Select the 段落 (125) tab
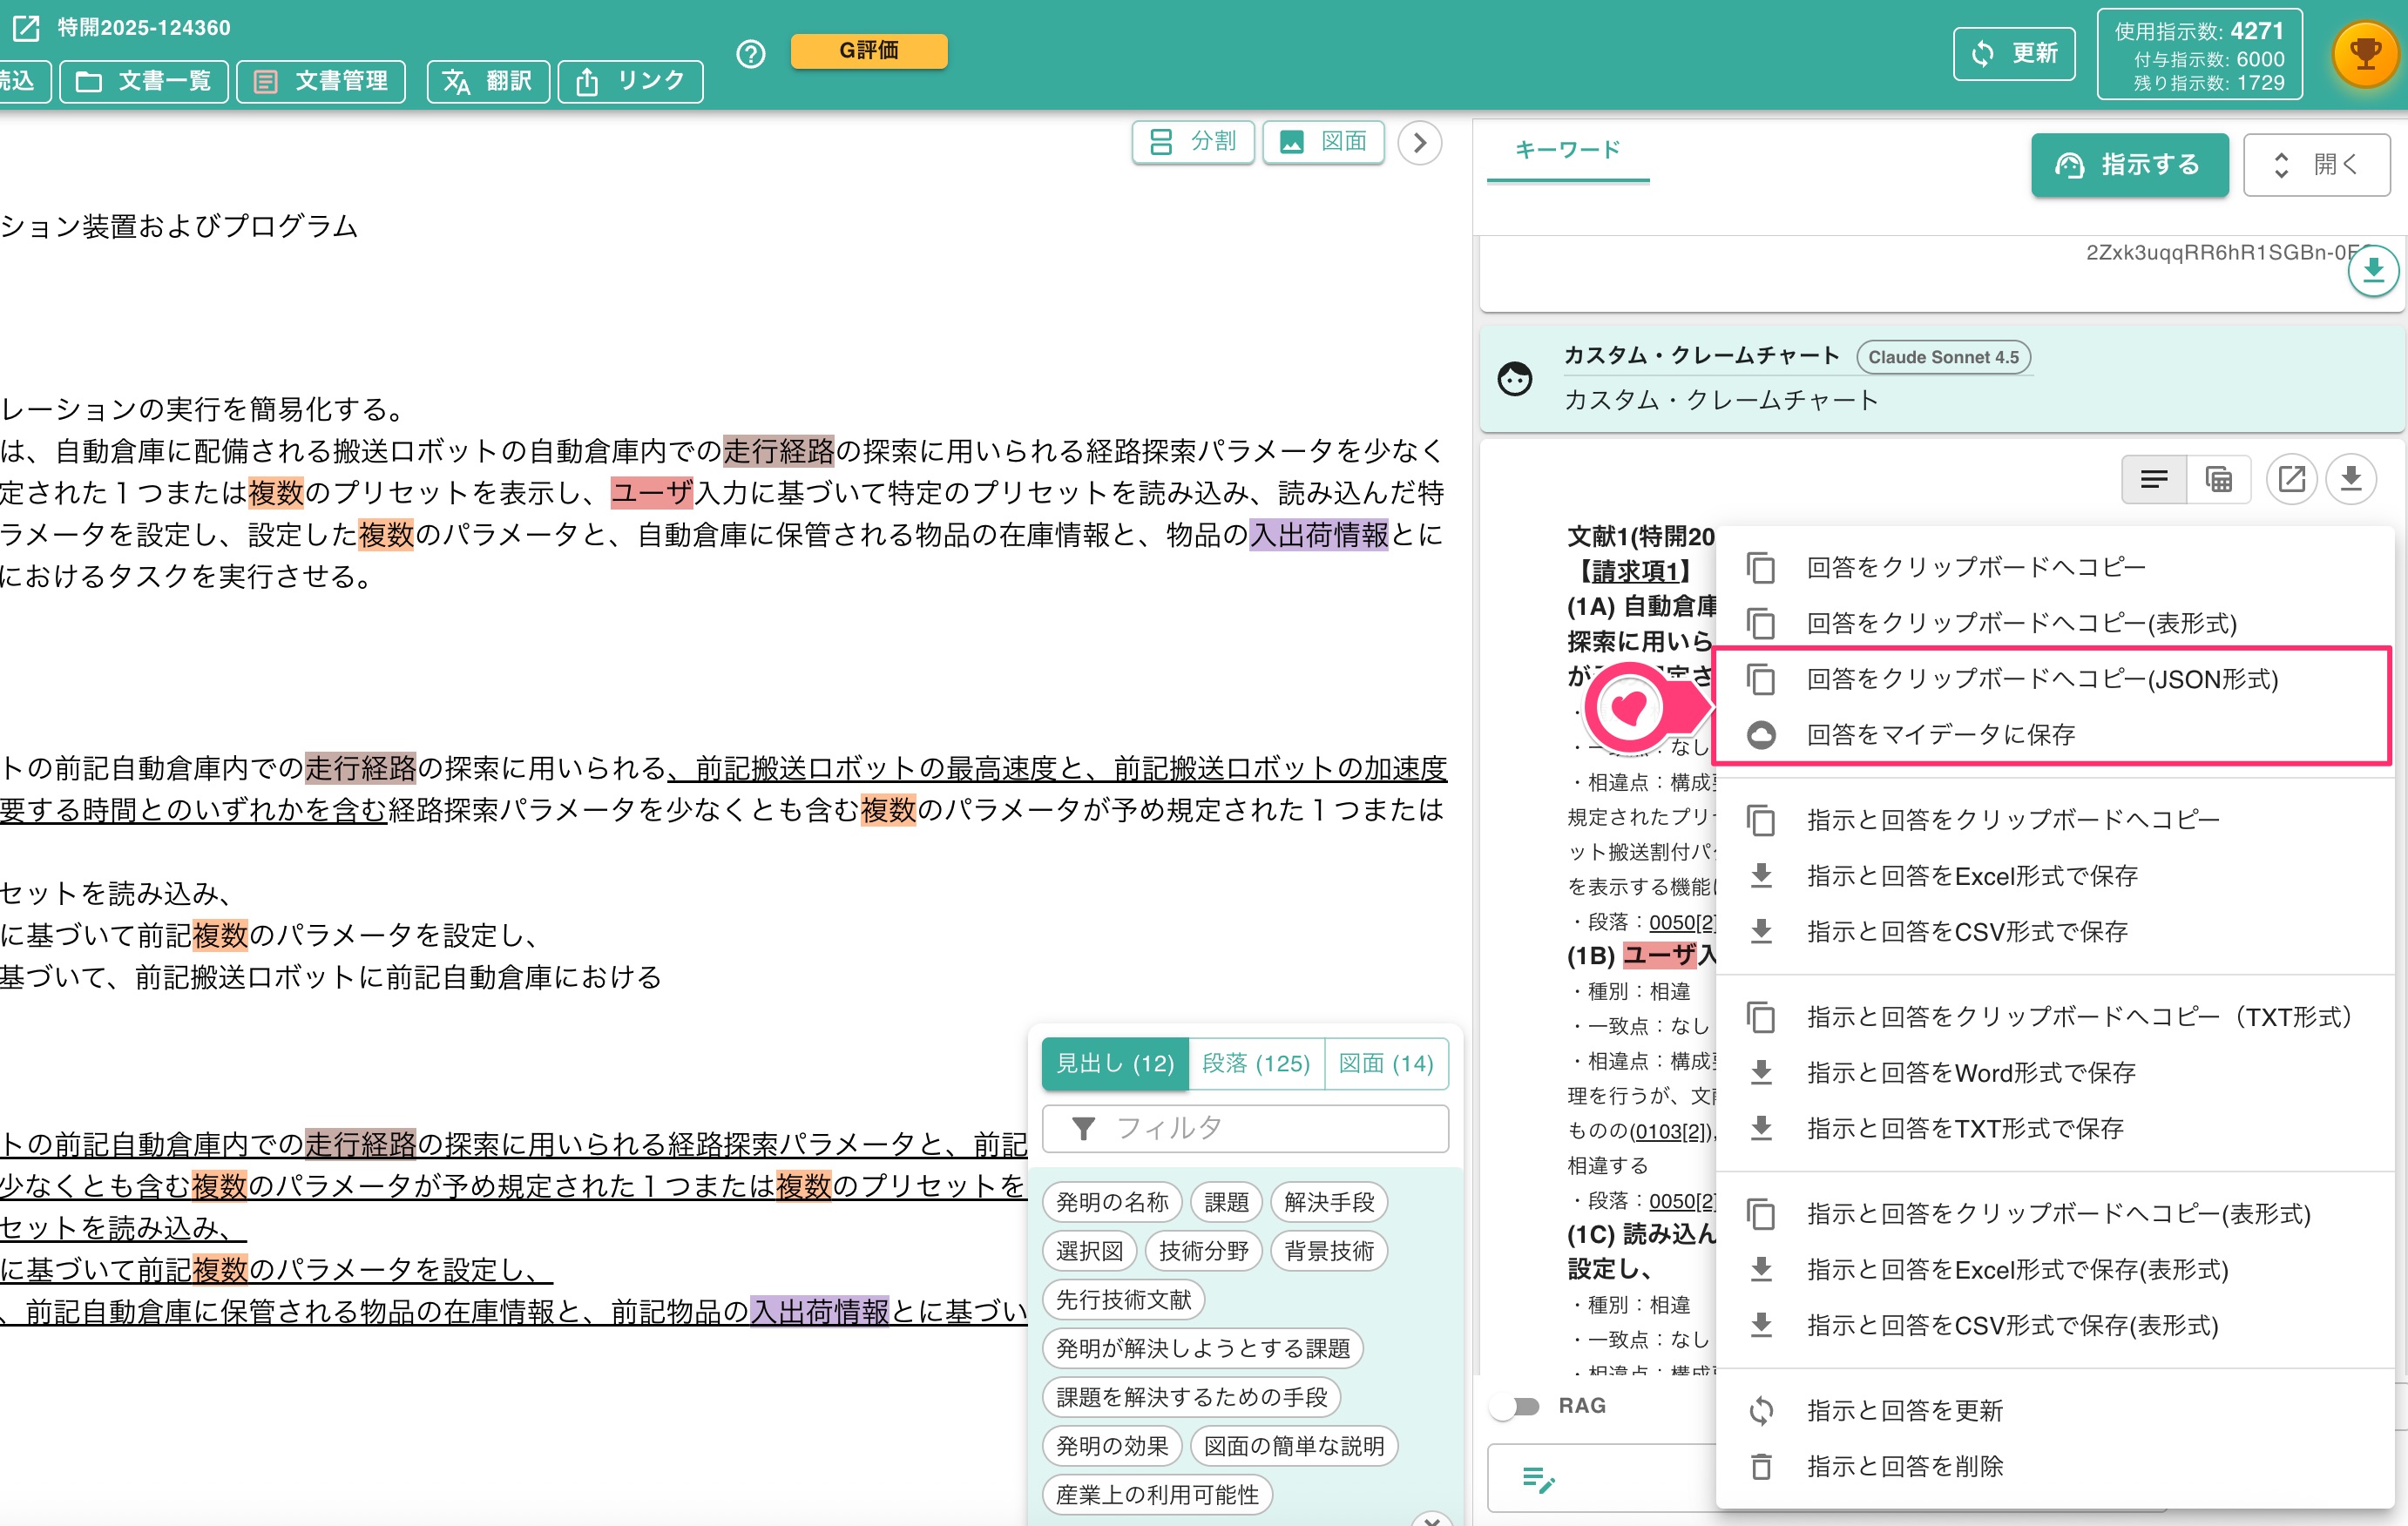 [1256, 1063]
